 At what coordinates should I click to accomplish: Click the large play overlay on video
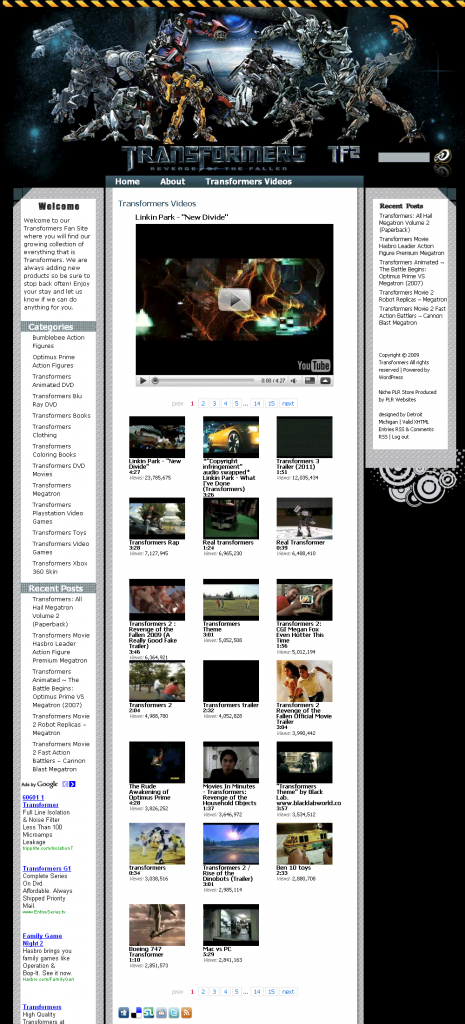[234, 299]
